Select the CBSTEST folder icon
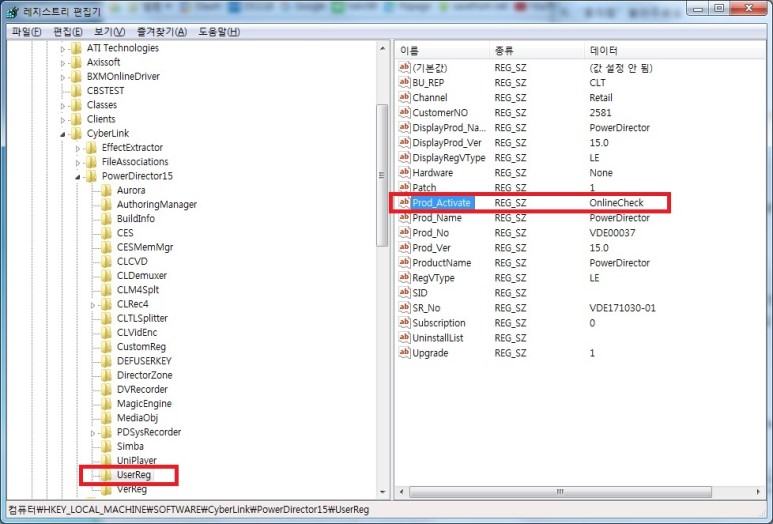This screenshot has width=773, height=524. 76,91
